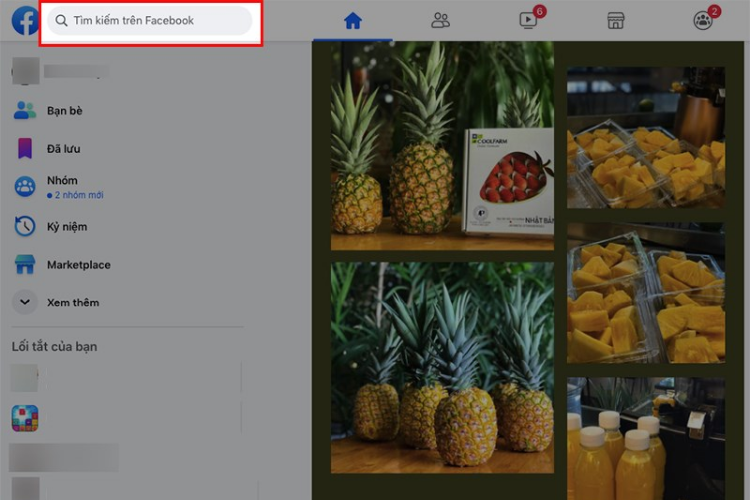This screenshot has width=750, height=500.
Task: Open Kỷ niệm memories
Action: coord(67,226)
